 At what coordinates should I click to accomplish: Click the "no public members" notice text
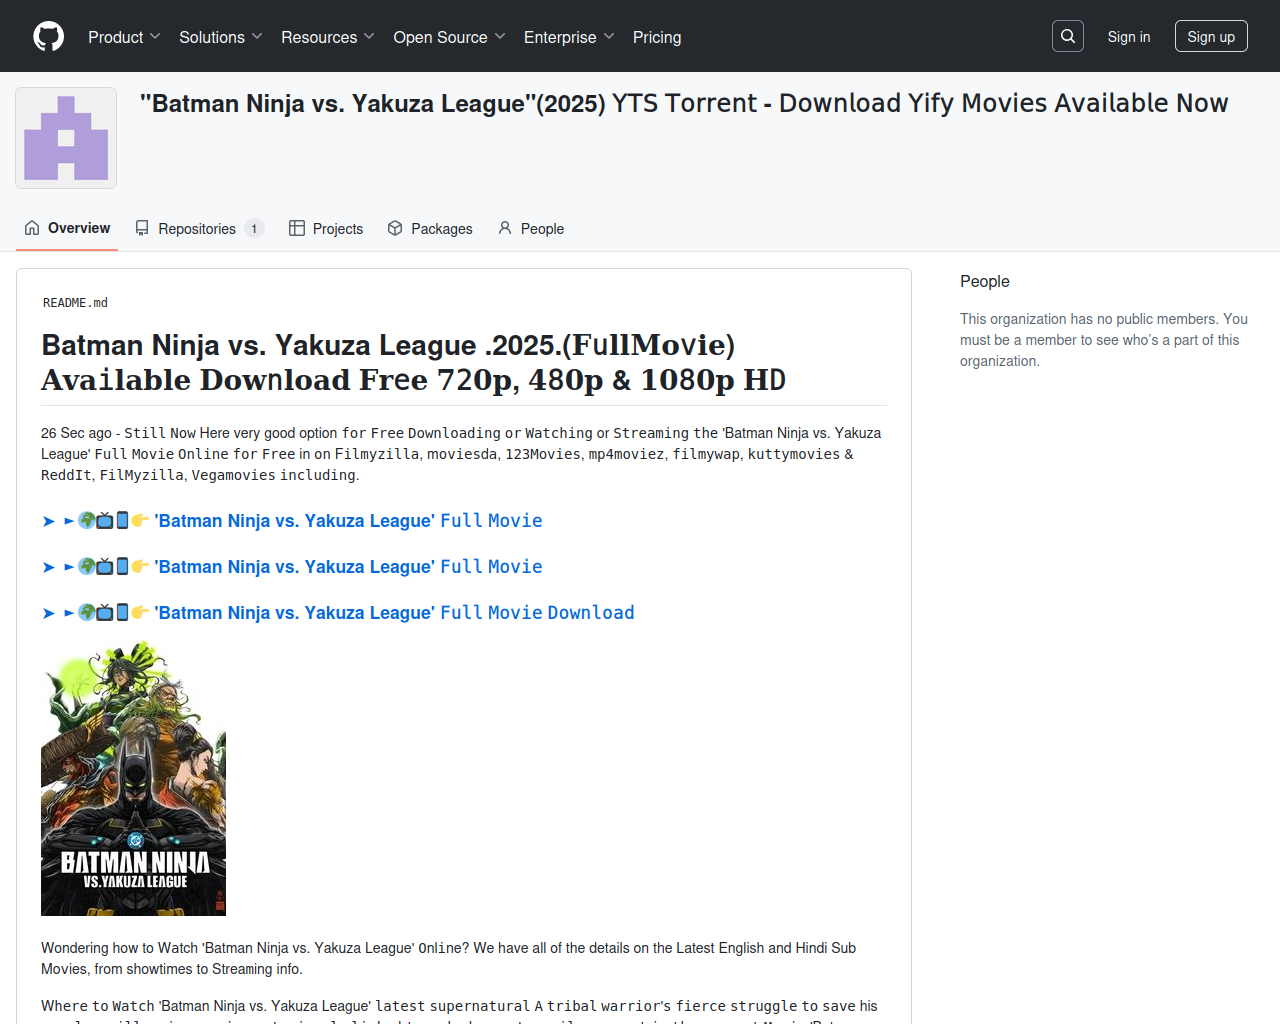[x=1104, y=340]
